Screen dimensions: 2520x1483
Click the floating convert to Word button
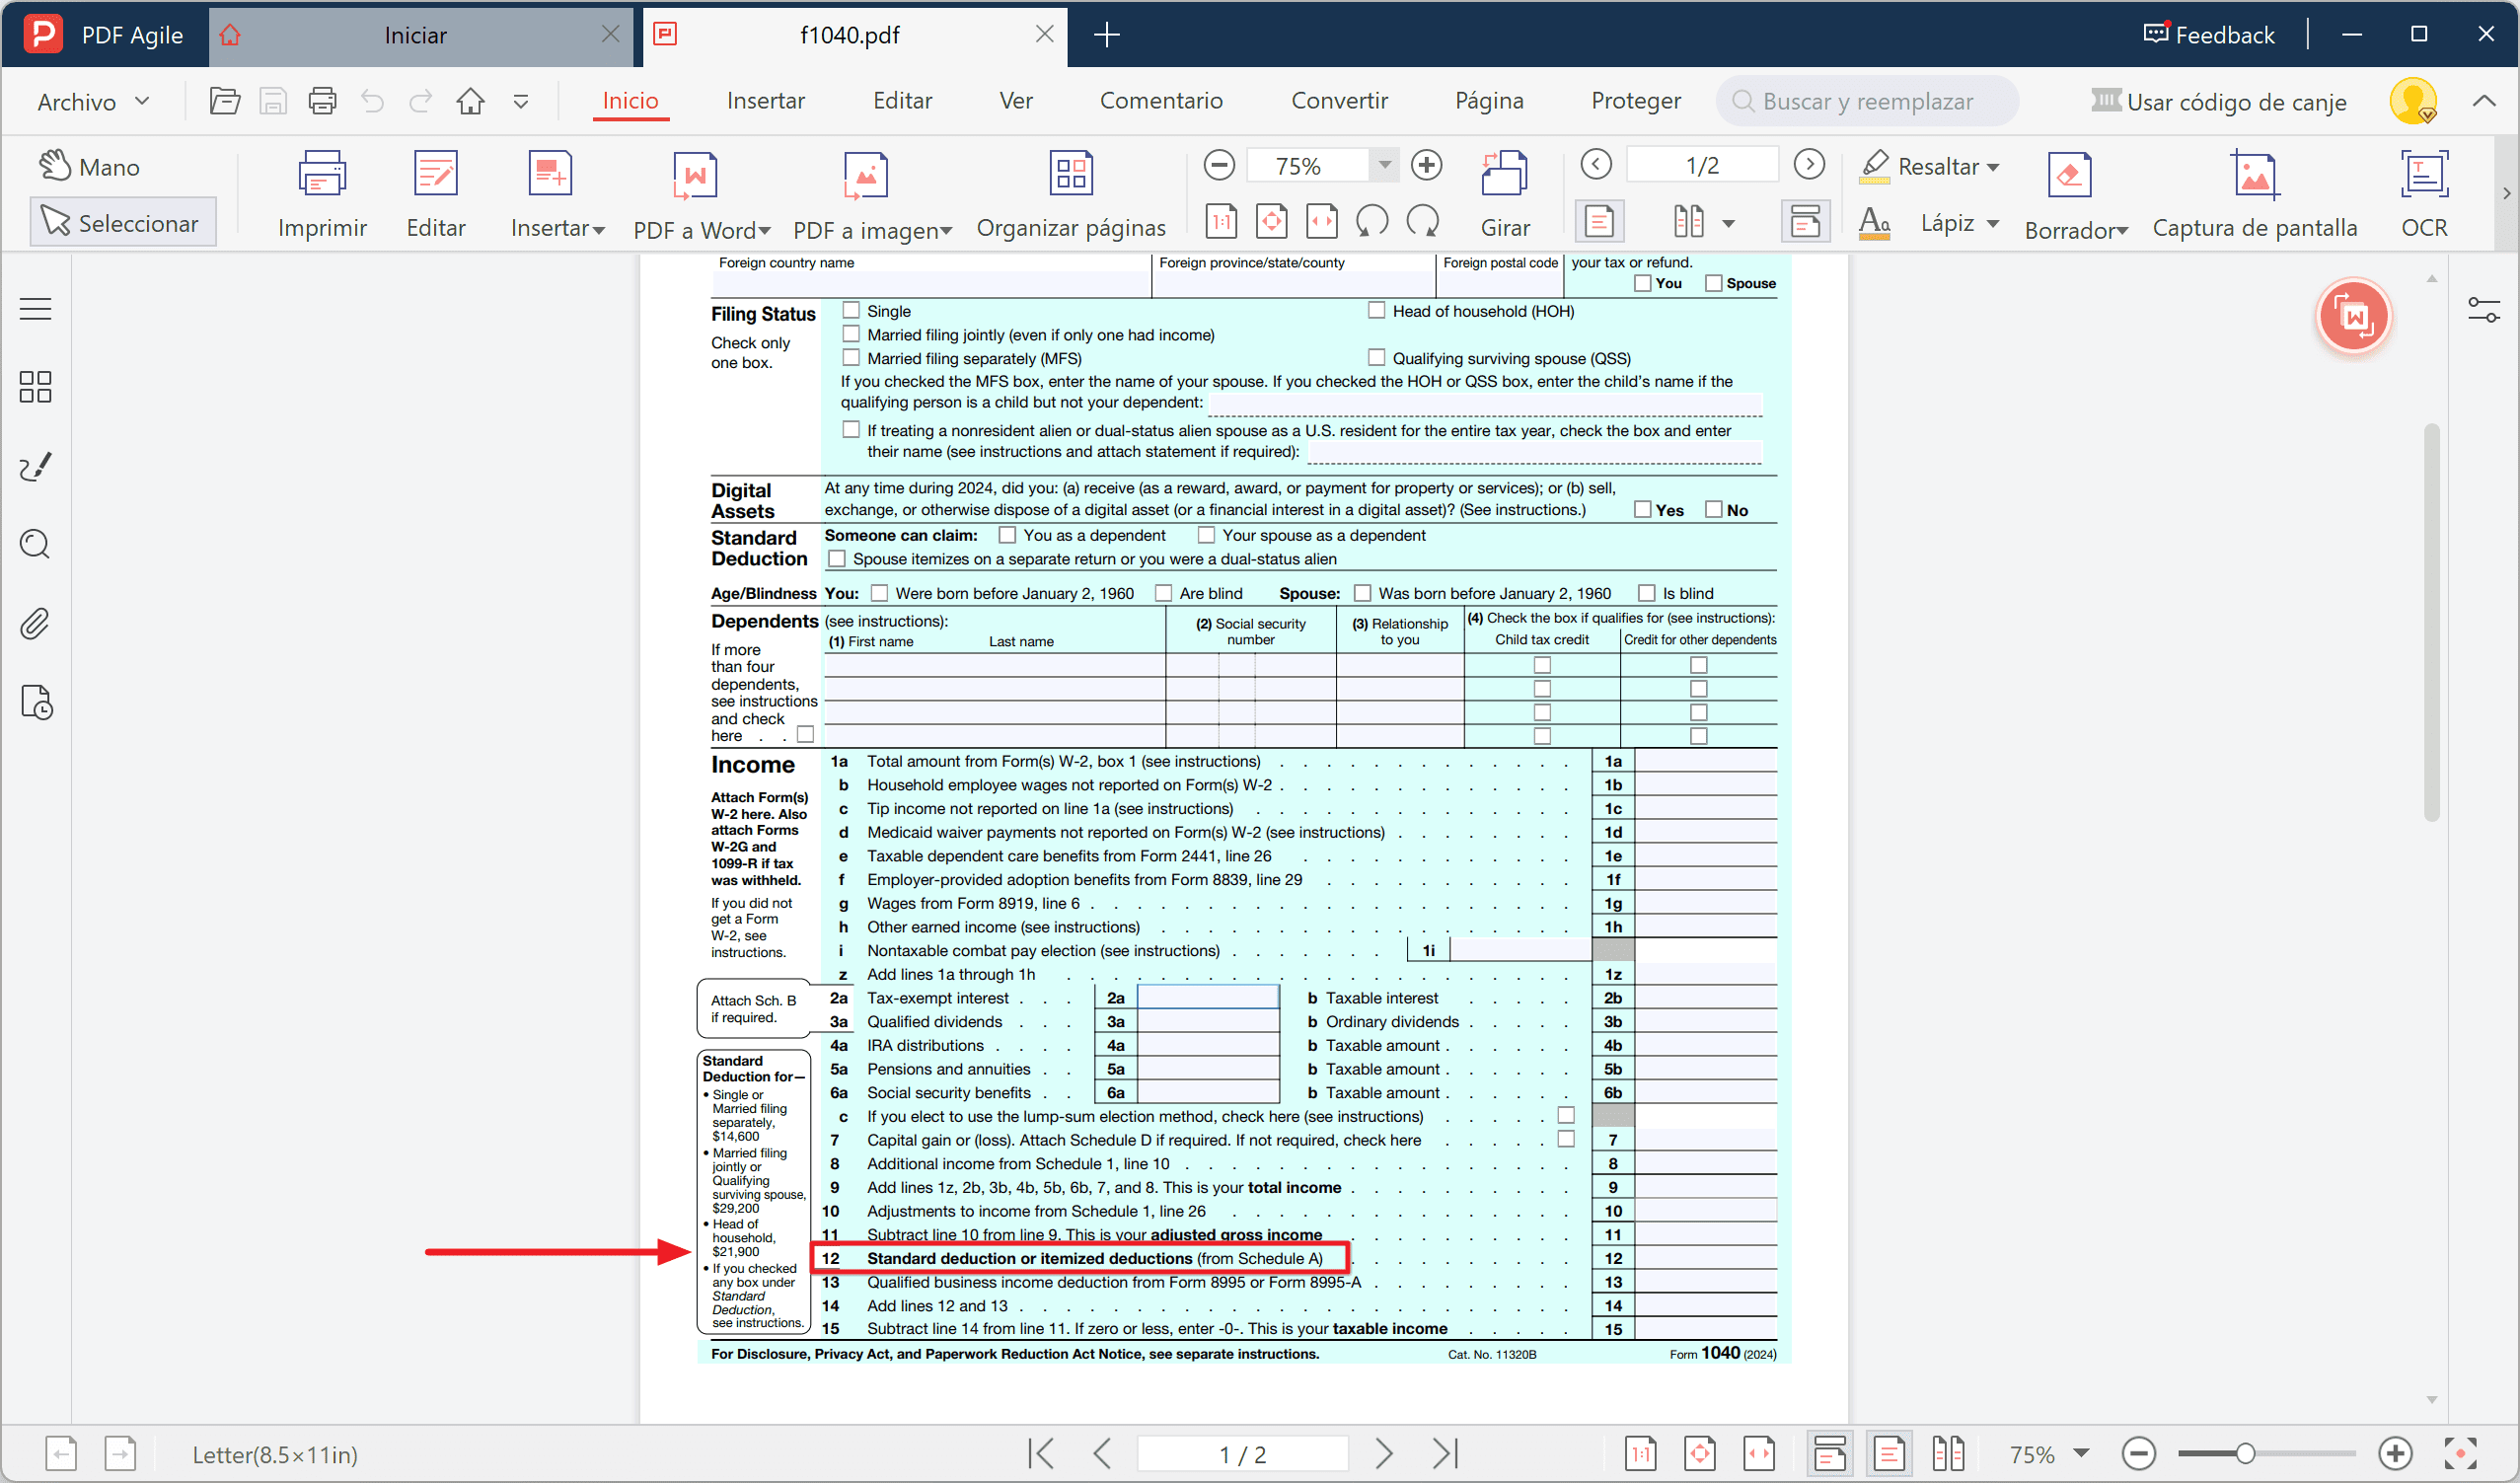2353,317
